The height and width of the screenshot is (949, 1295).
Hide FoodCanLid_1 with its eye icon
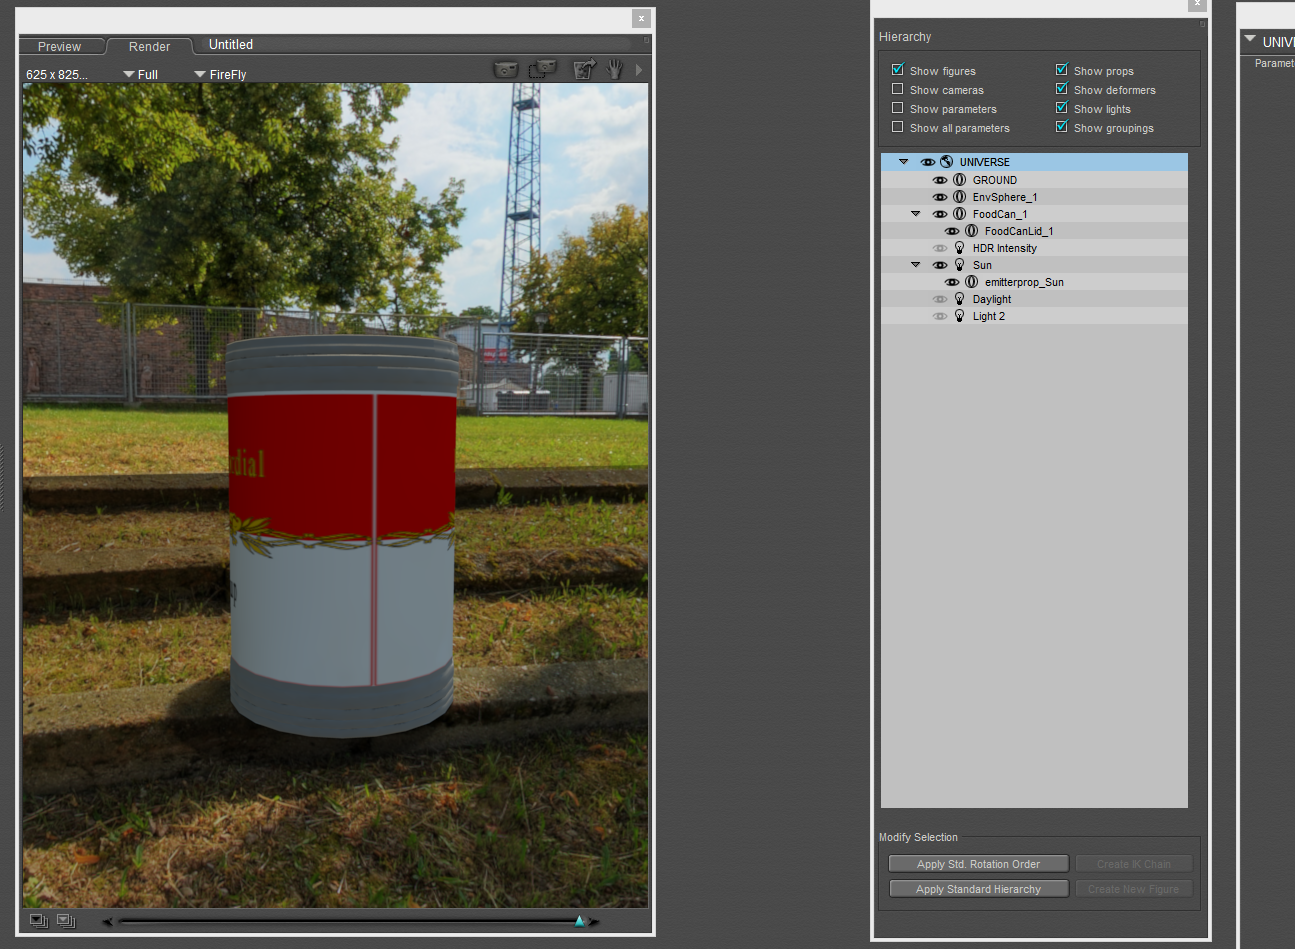click(952, 231)
